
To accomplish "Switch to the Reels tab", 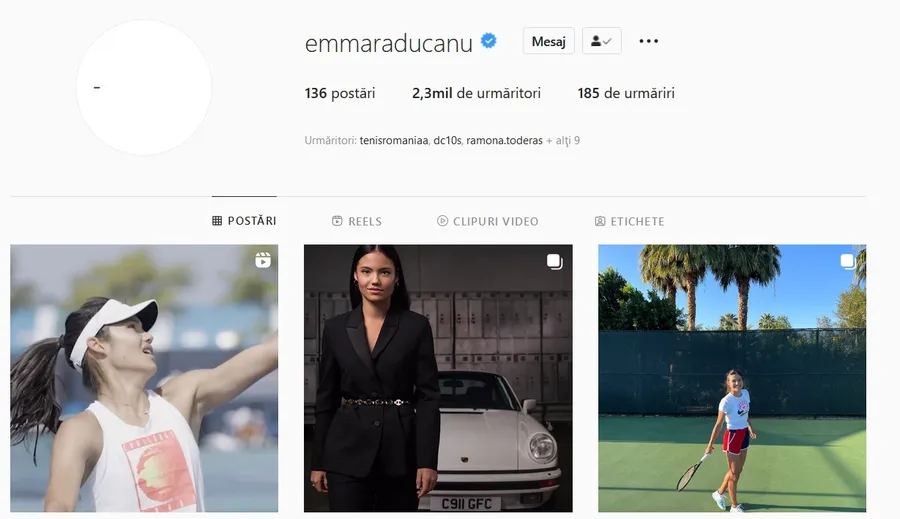I will coord(356,221).
